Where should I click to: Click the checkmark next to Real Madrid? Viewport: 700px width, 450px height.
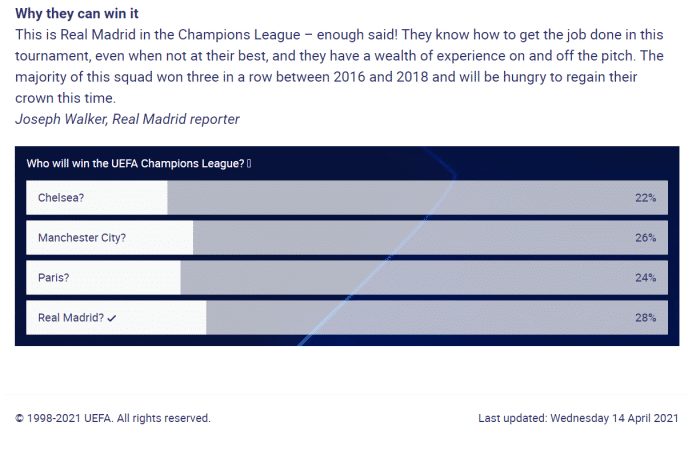point(111,318)
